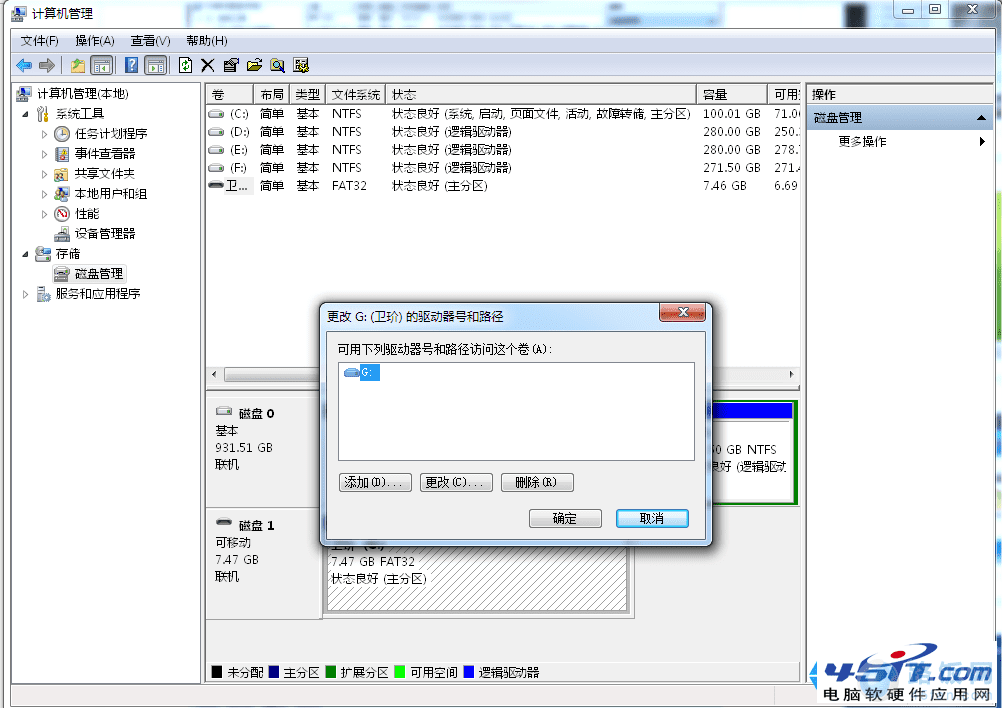Click the Up one level folder icon
This screenshot has width=1002, height=708.
tap(78, 65)
